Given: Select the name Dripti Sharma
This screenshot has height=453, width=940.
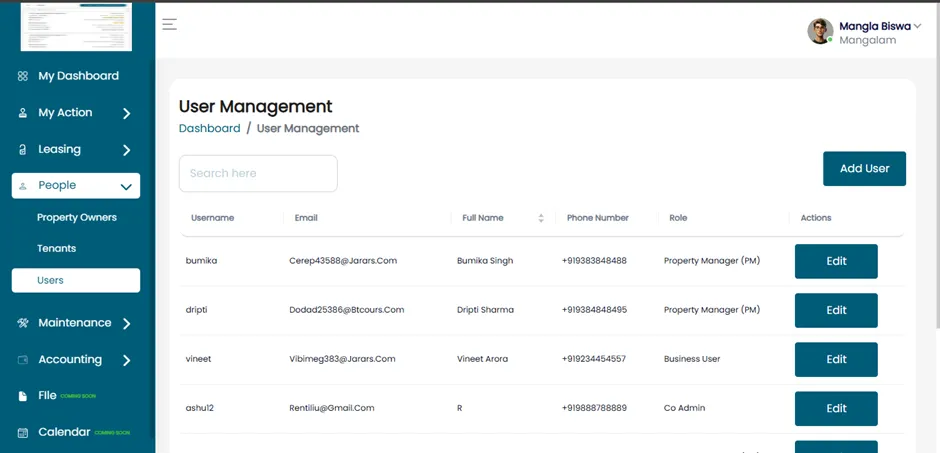Looking at the screenshot, I should 485,310.
